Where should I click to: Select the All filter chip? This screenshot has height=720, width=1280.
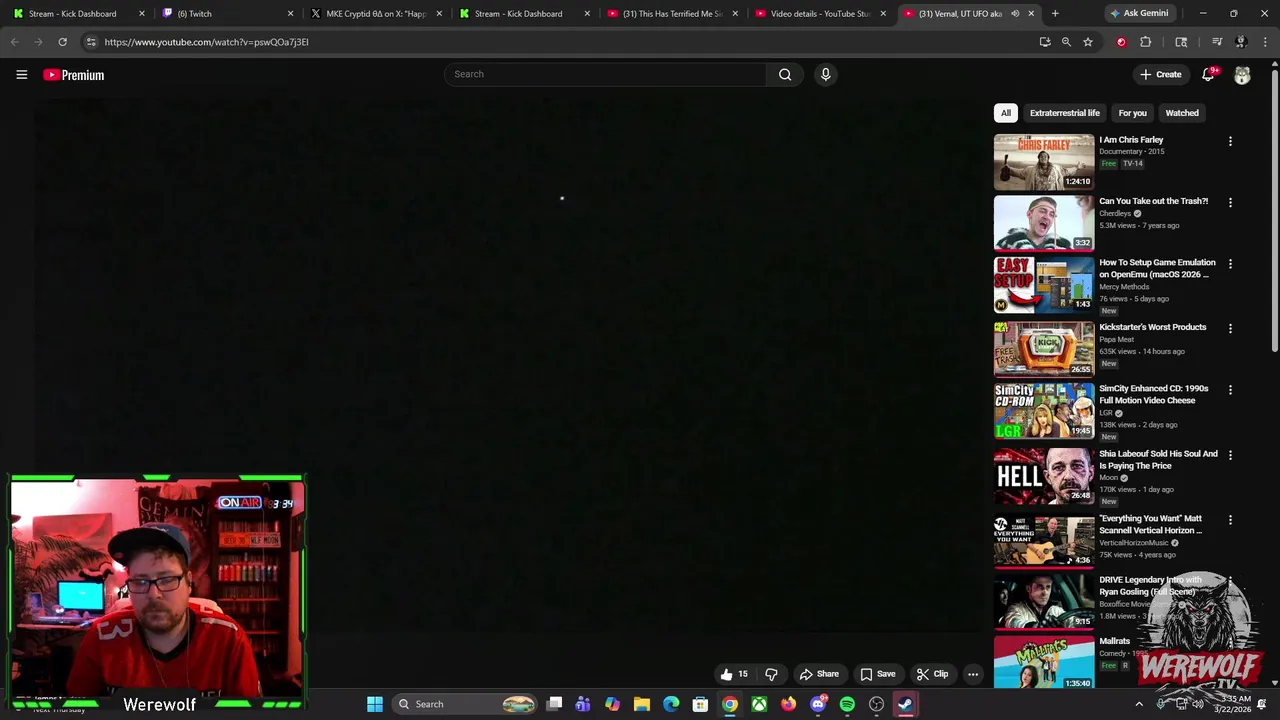pos(1006,113)
